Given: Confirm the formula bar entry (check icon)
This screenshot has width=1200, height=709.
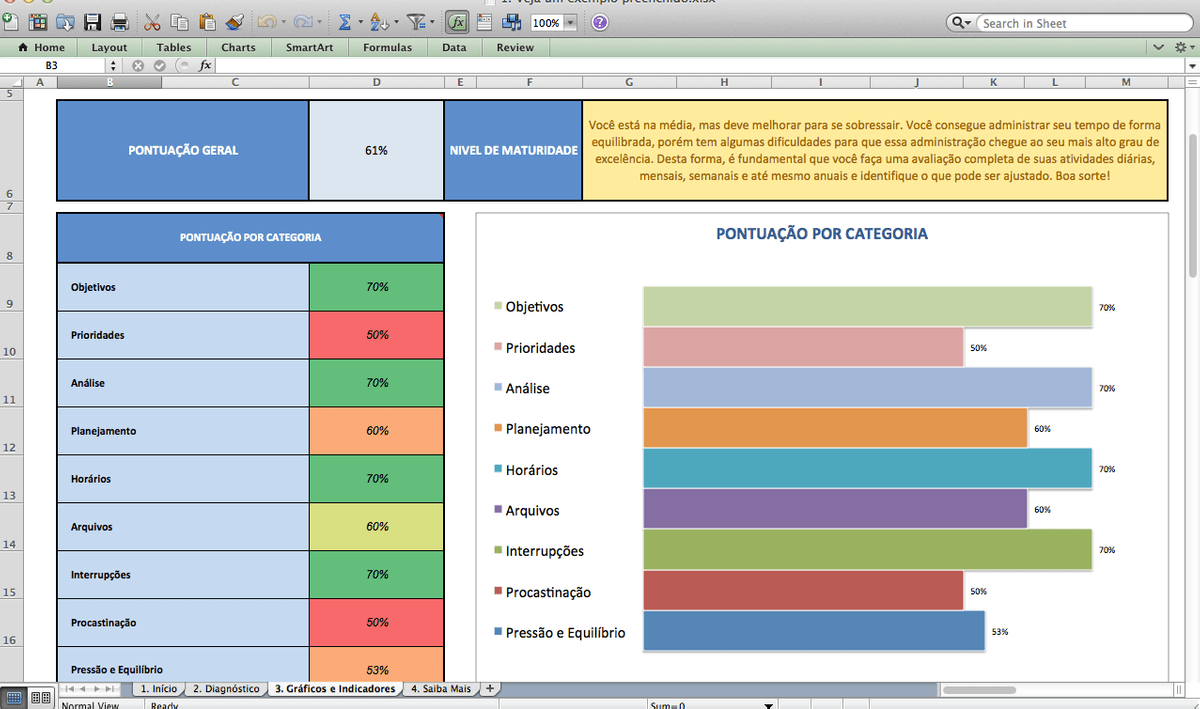Looking at the screenshot, I should (x=159, y=65).
